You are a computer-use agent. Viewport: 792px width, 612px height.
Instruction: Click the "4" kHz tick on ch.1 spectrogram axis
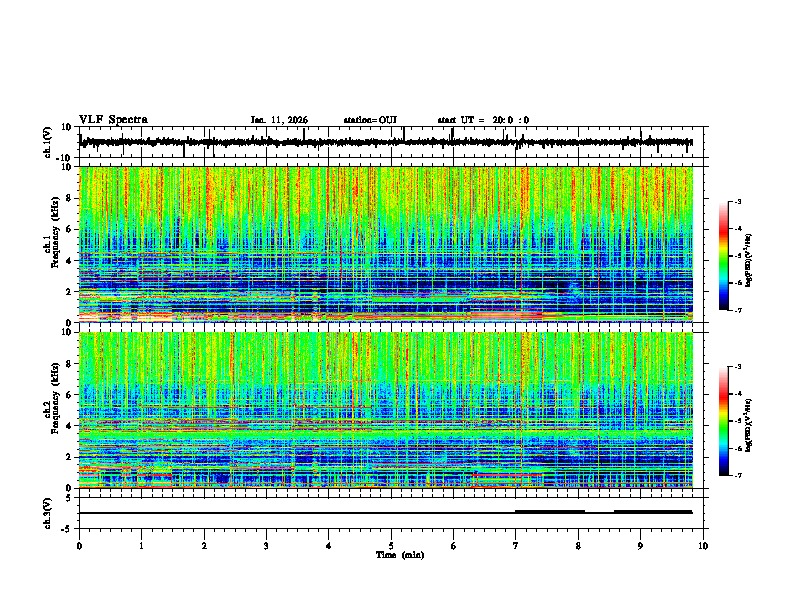click(x=69, y=261)
